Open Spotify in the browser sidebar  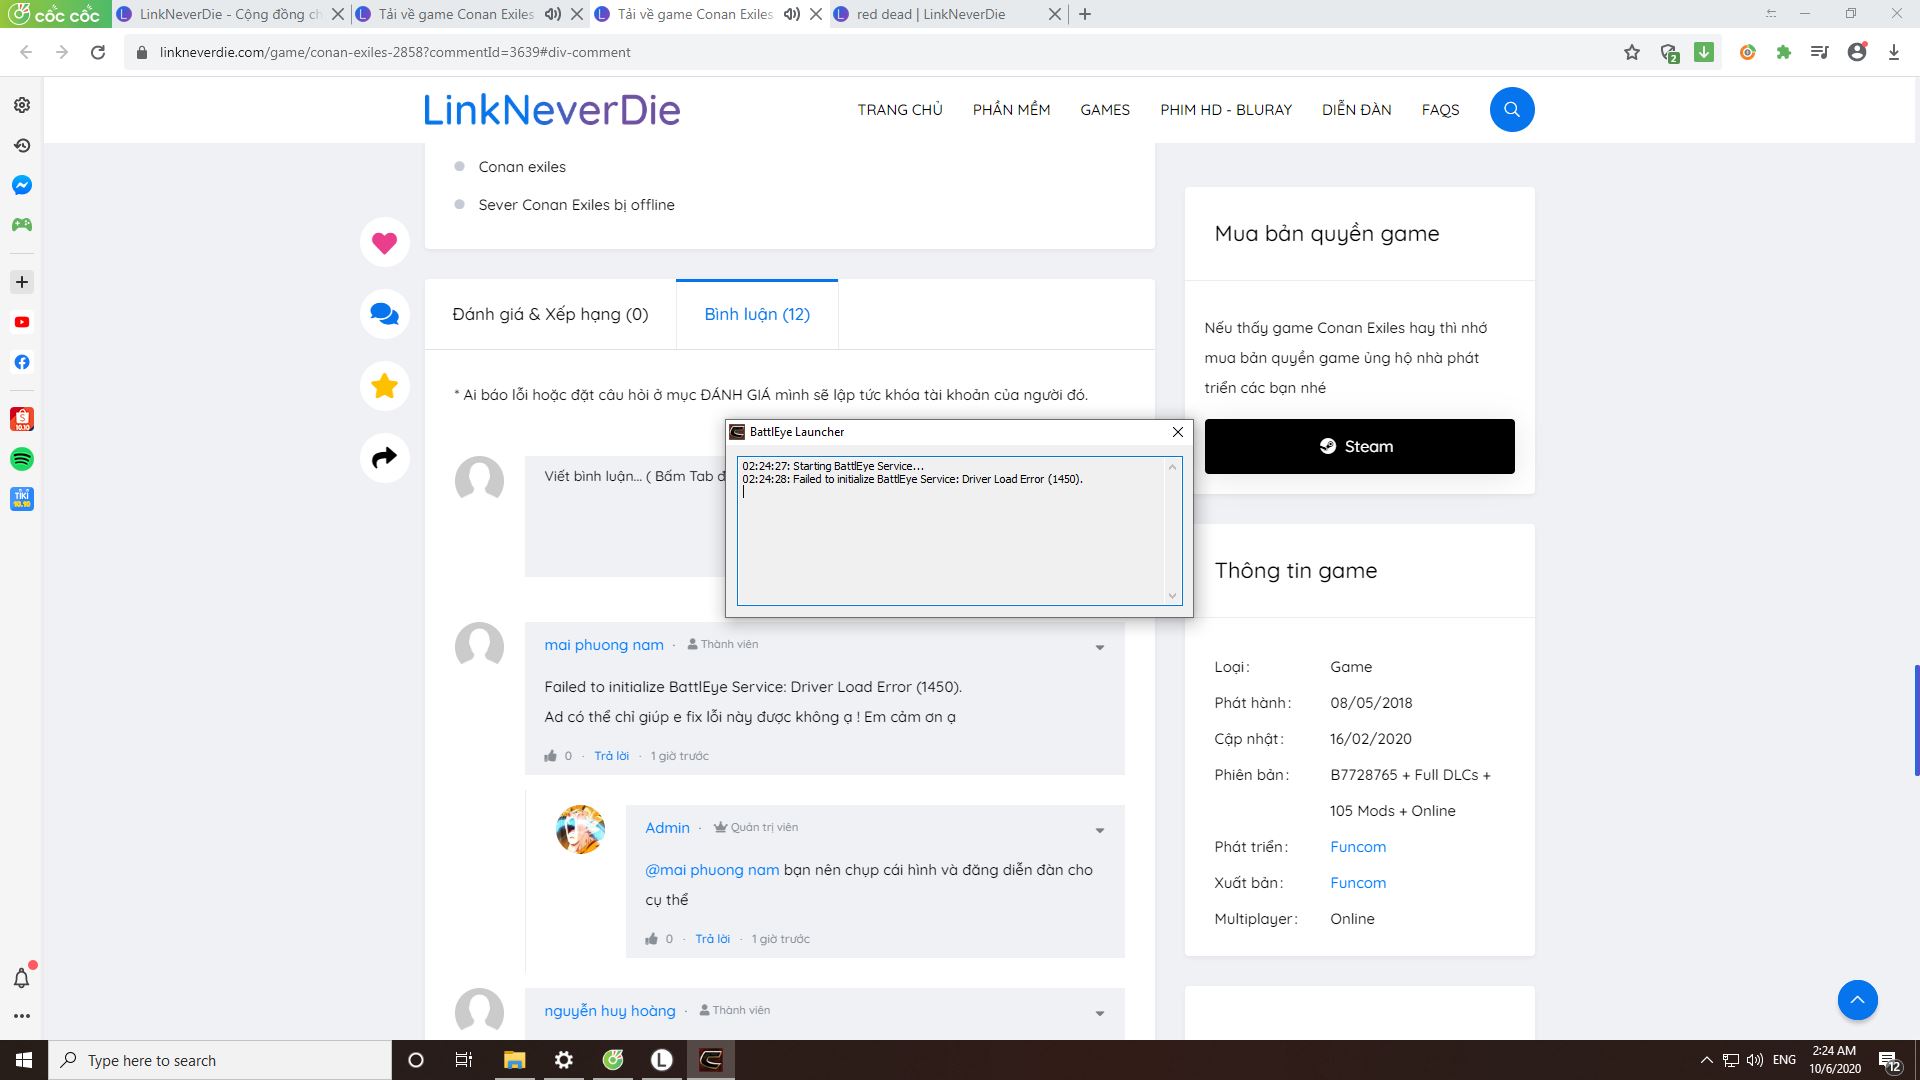(22, 459)
